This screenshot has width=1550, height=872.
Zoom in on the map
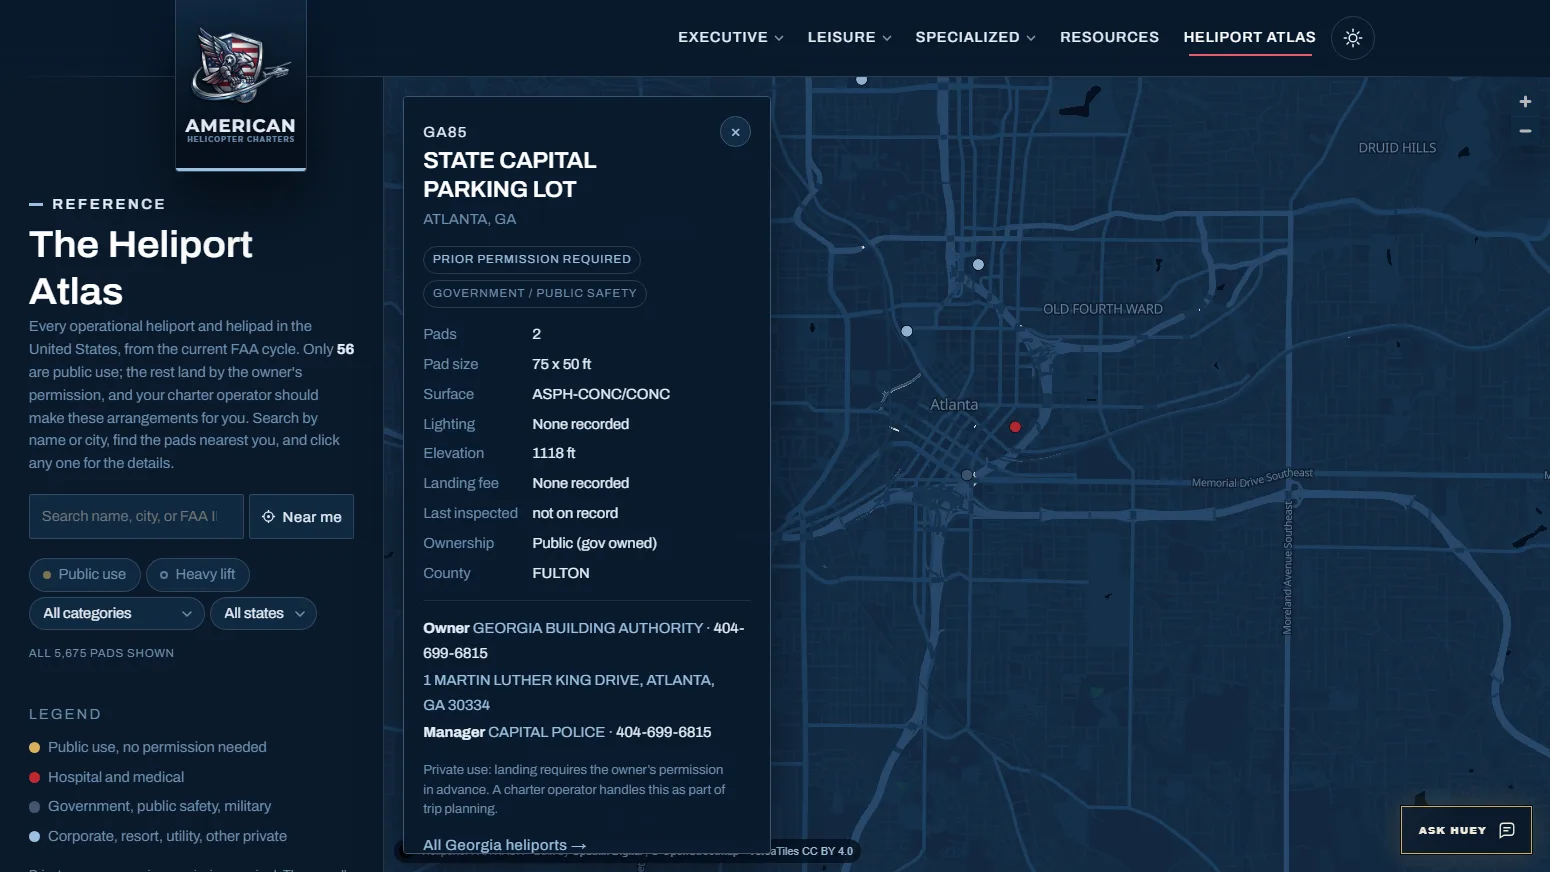point(1525,102)
